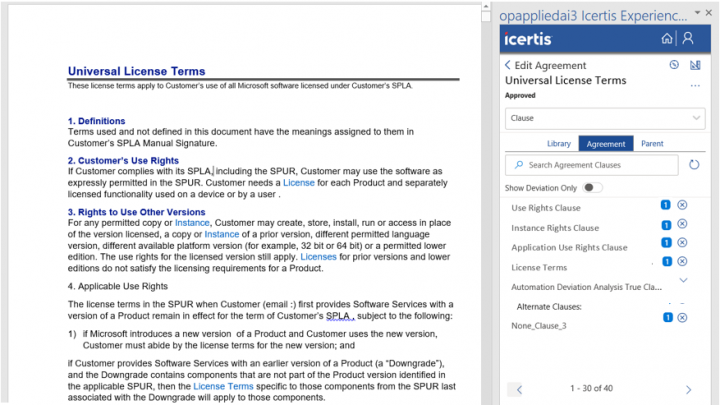The image size is (720, 405).
Task: Collapse Automation Deviation Analysis clause
Action: pyautogui.click(x=683, y=281)
